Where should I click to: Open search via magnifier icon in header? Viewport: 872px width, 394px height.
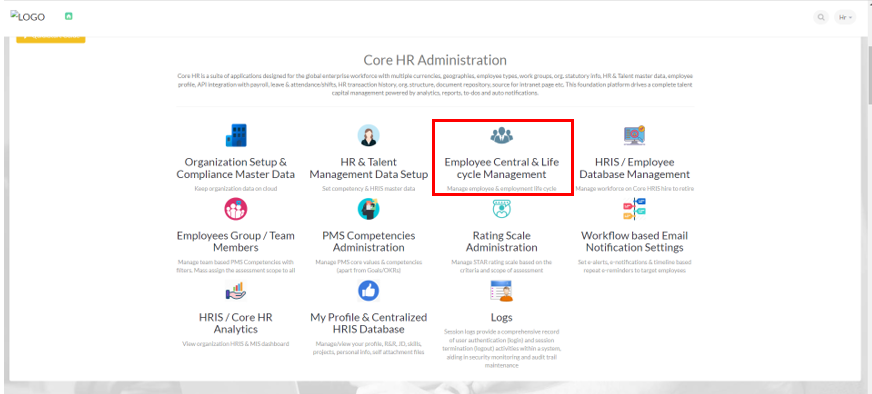820,17
